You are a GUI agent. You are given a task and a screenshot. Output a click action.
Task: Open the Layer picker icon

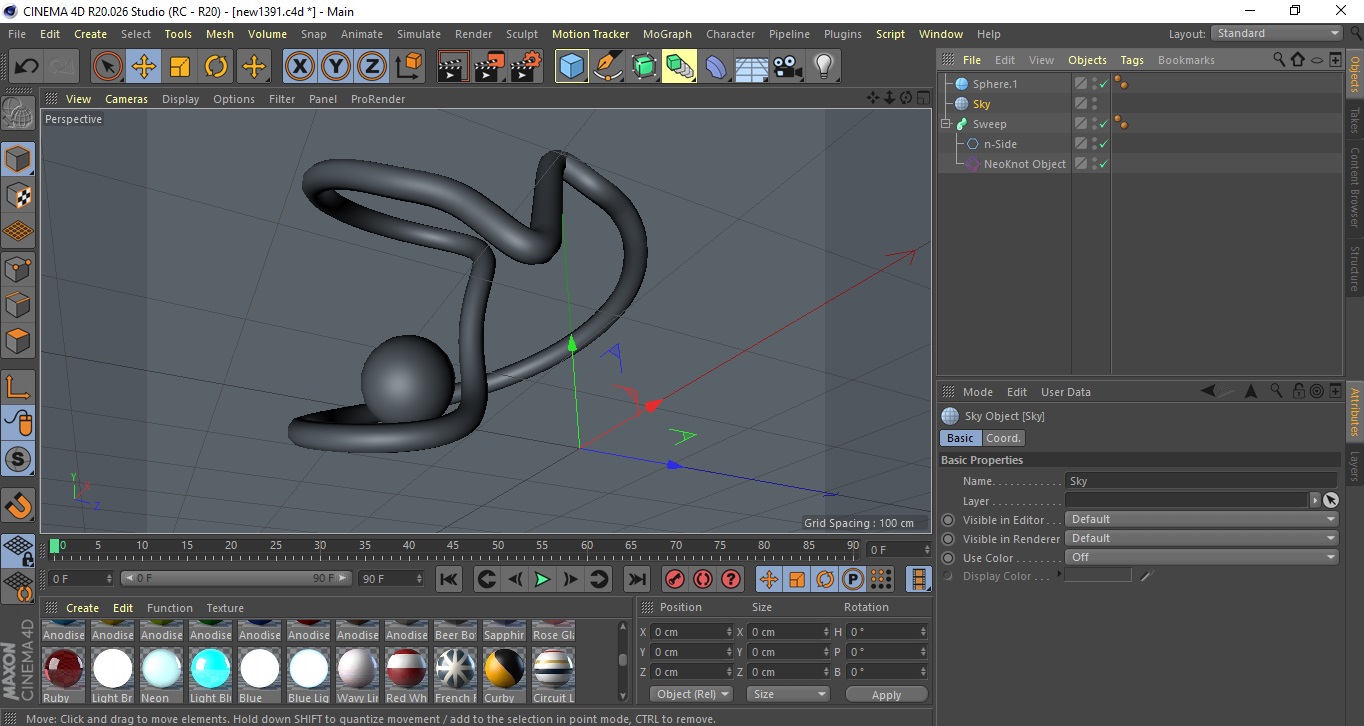[x=1330, y=500]
